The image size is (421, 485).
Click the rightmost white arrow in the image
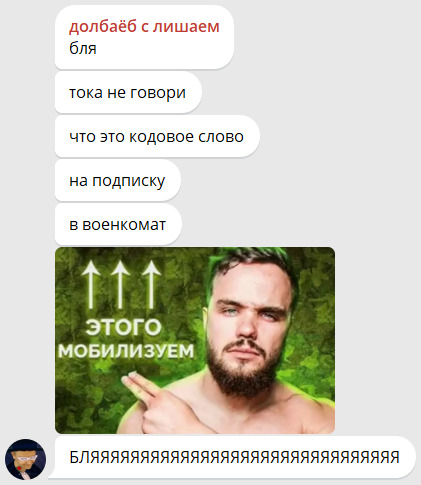pyautogui.click(x=151, y=284)
